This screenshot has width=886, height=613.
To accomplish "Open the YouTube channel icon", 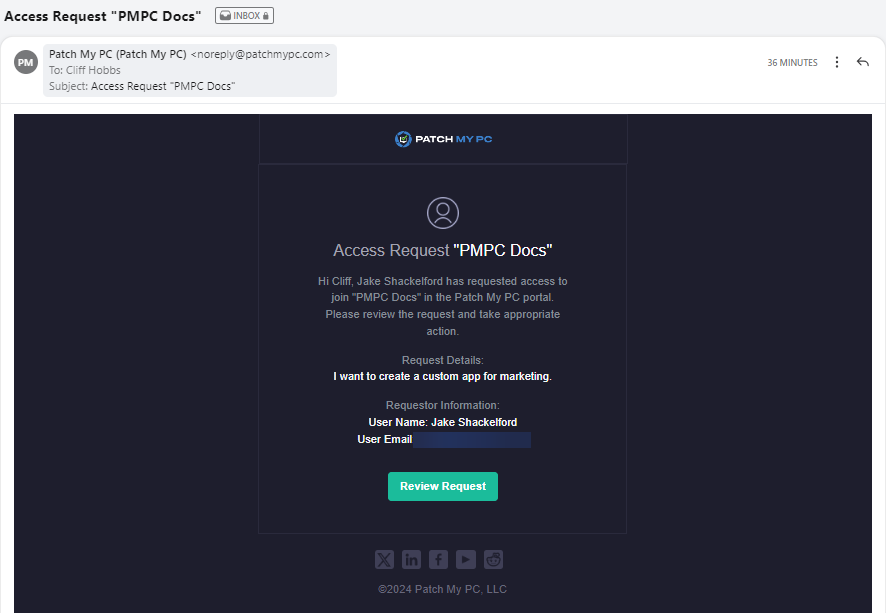I will coord(465,559).
